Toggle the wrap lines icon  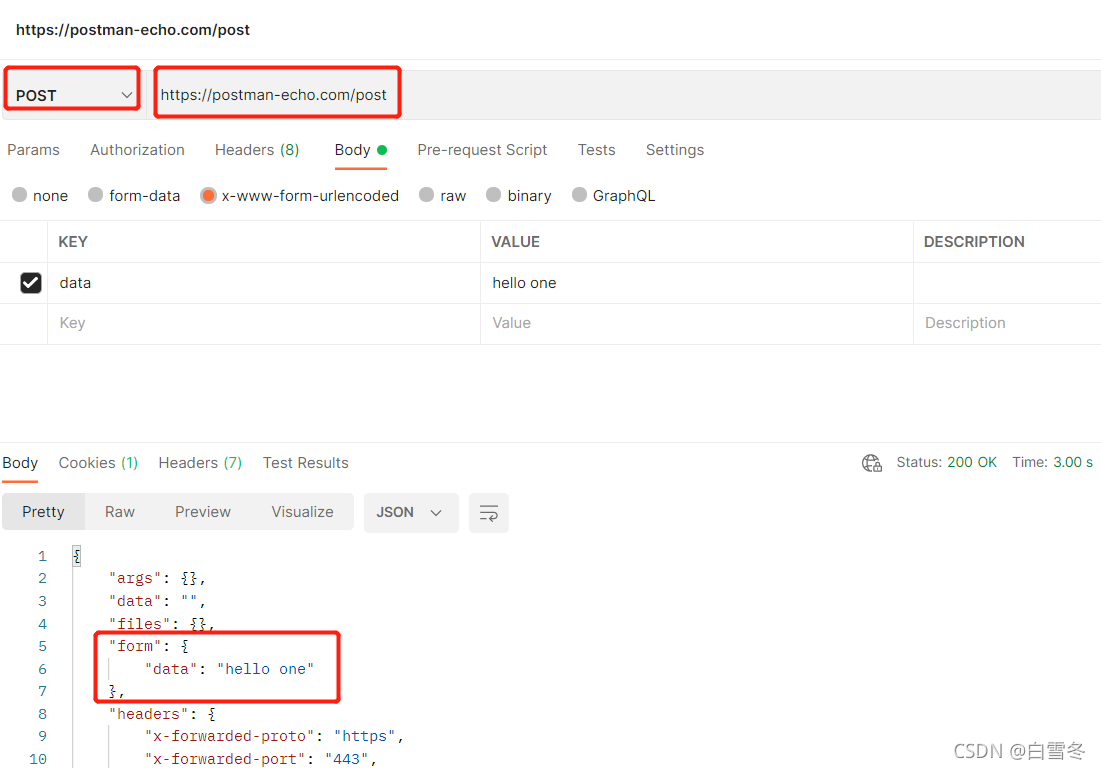489,513
